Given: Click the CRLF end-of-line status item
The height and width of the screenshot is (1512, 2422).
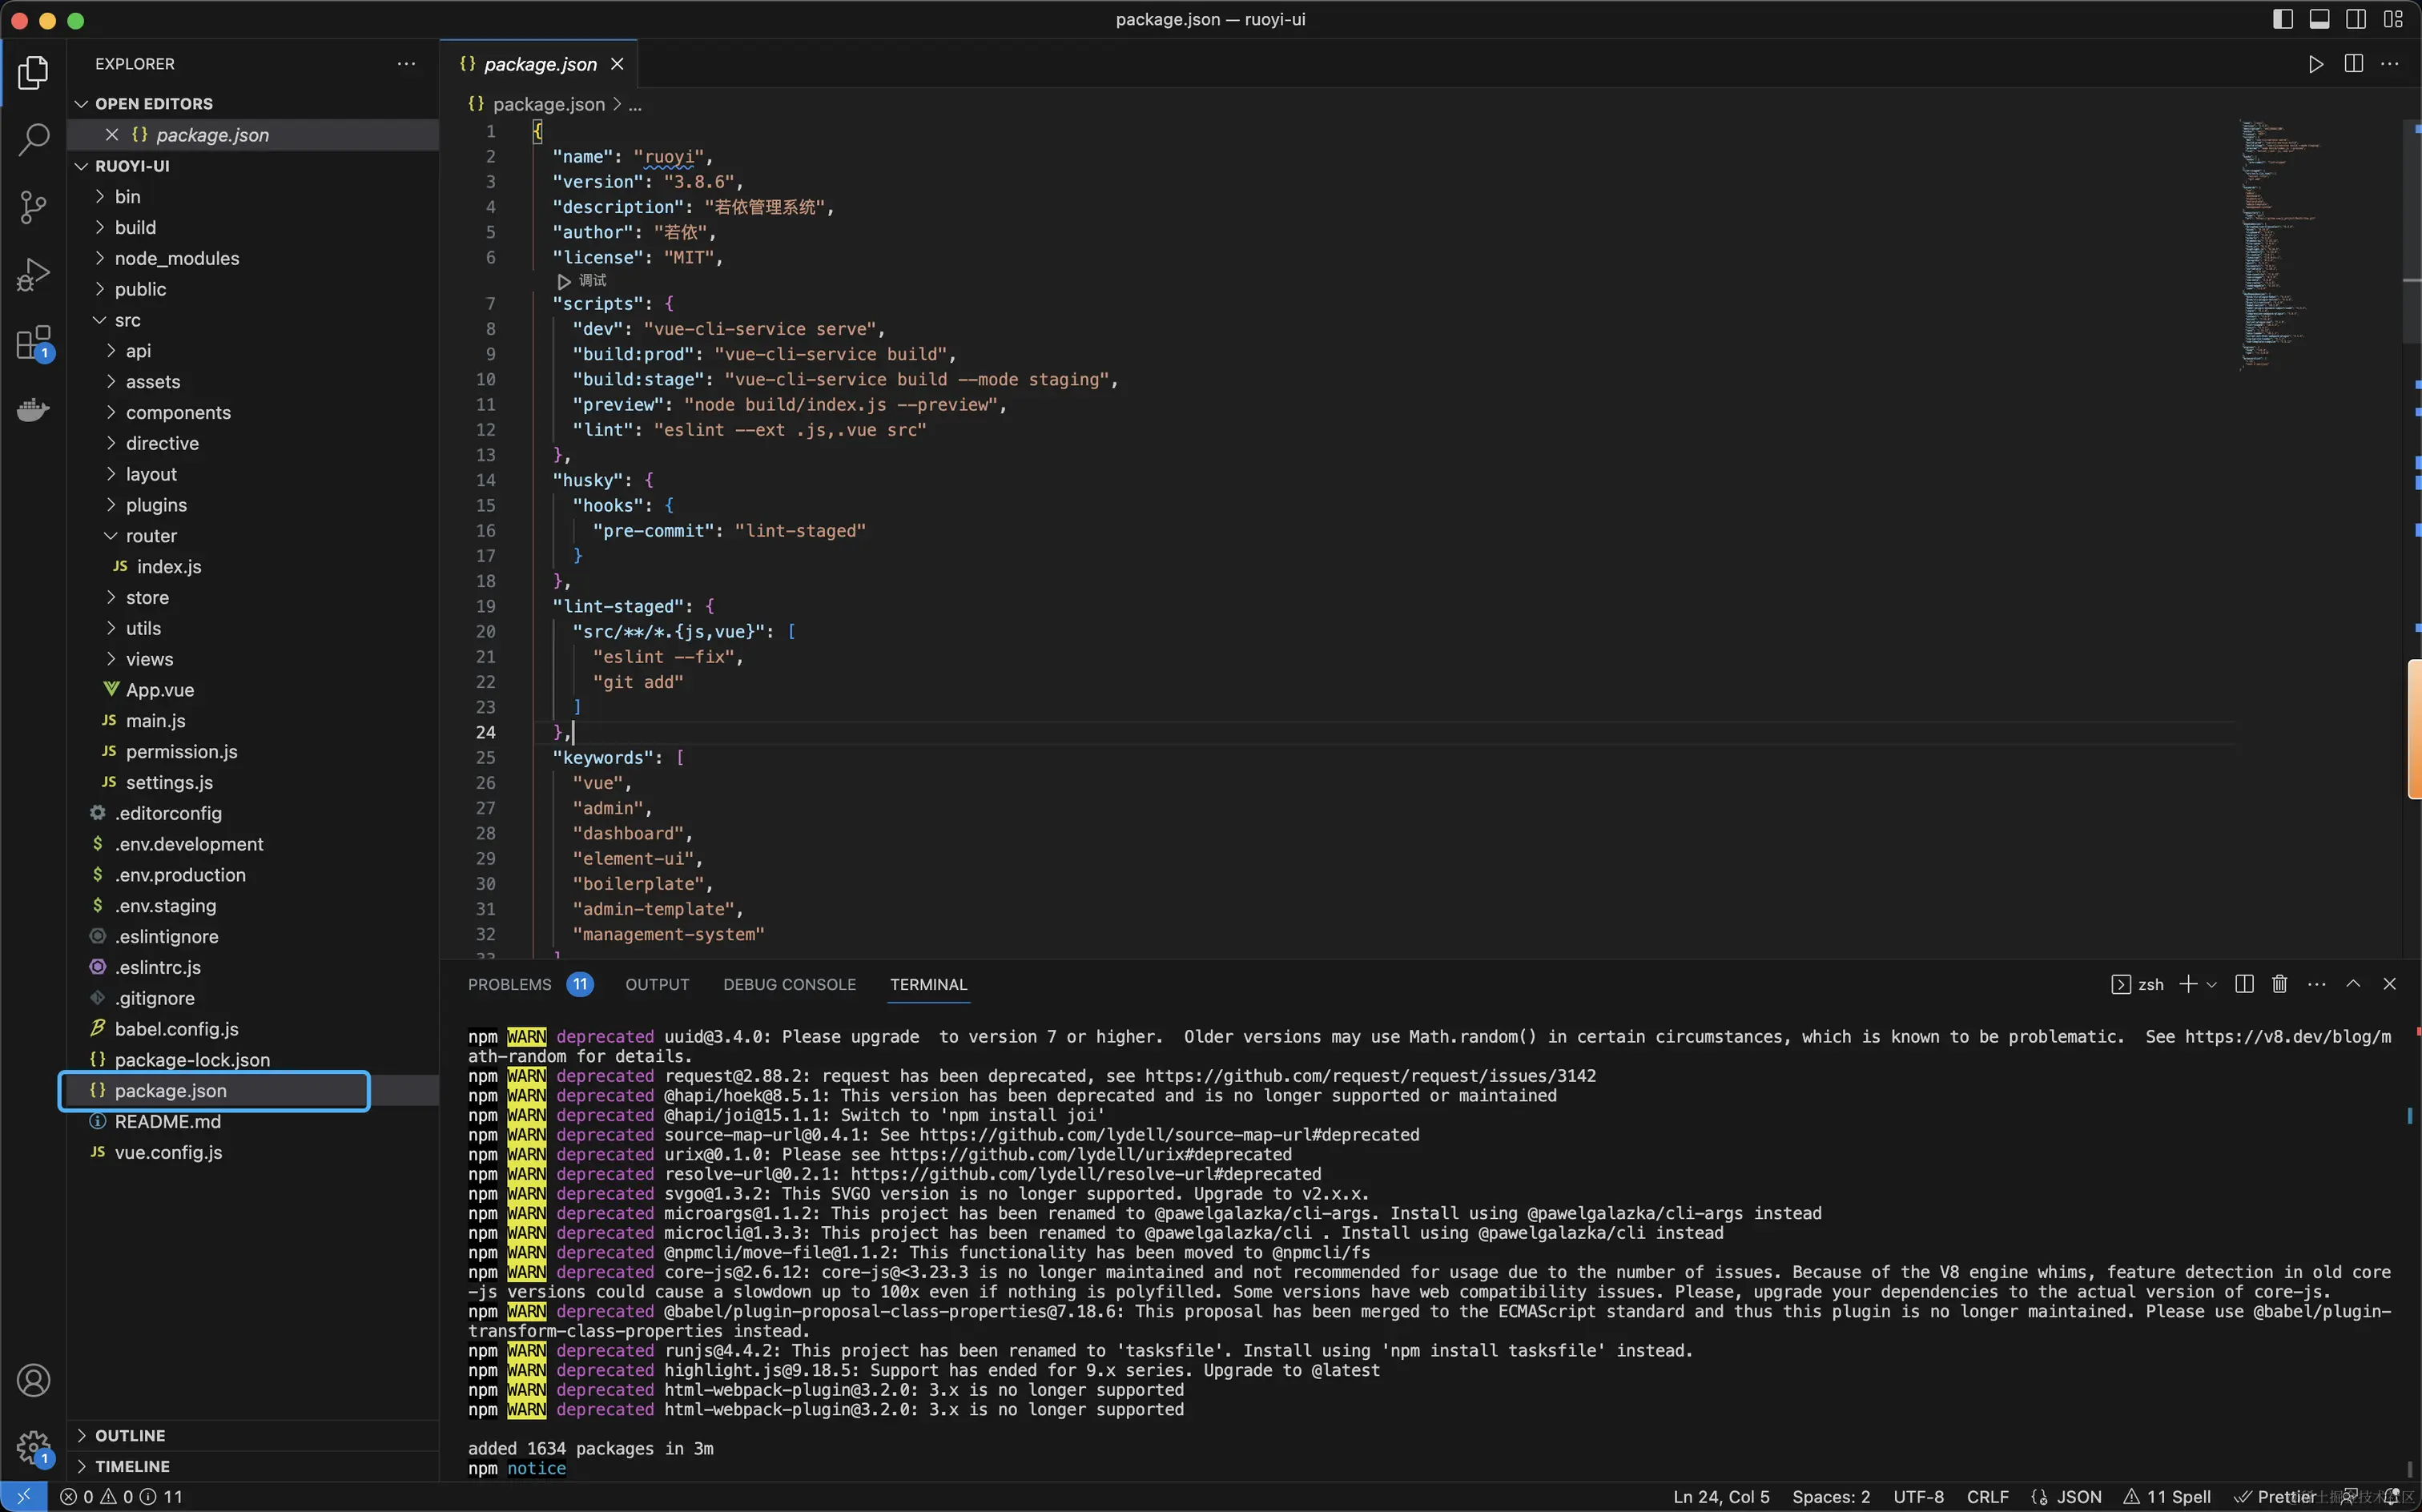Looking at the screenshot, I should 1987,1496.
